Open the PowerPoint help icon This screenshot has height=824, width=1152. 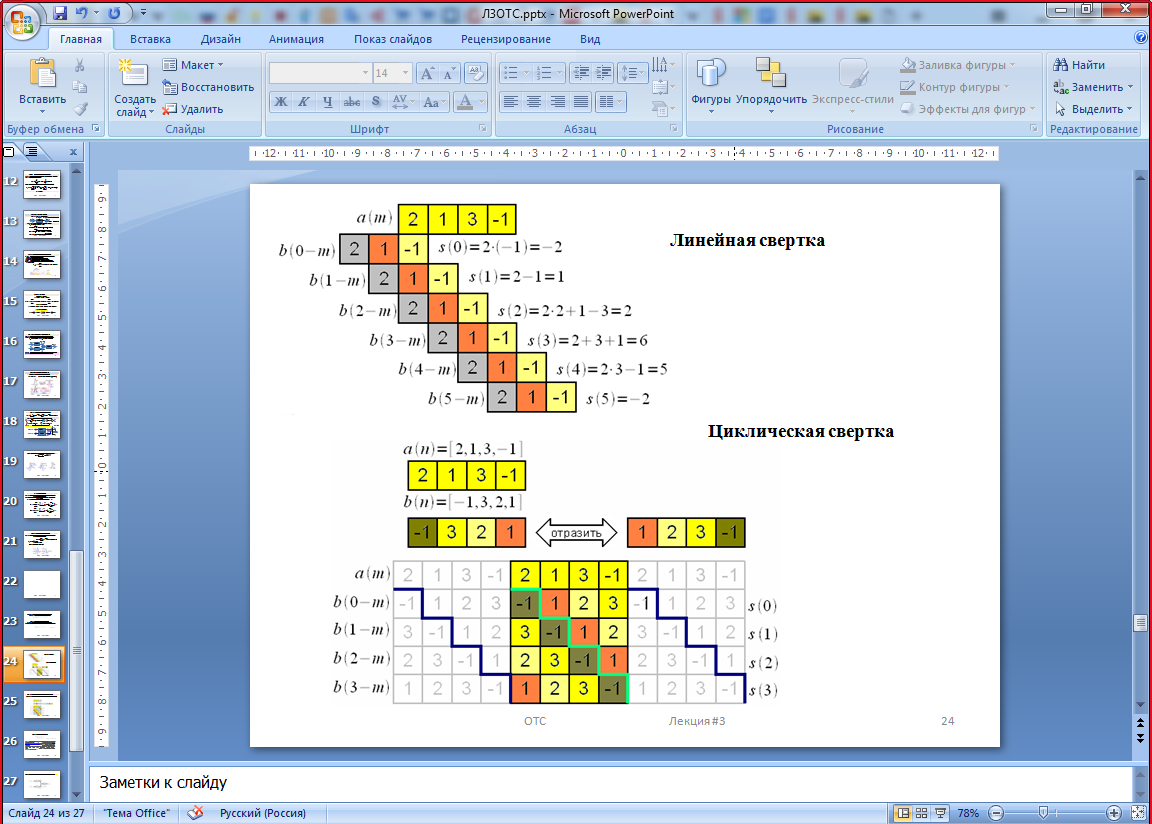pyautogui.click(x=1141, y=38)
